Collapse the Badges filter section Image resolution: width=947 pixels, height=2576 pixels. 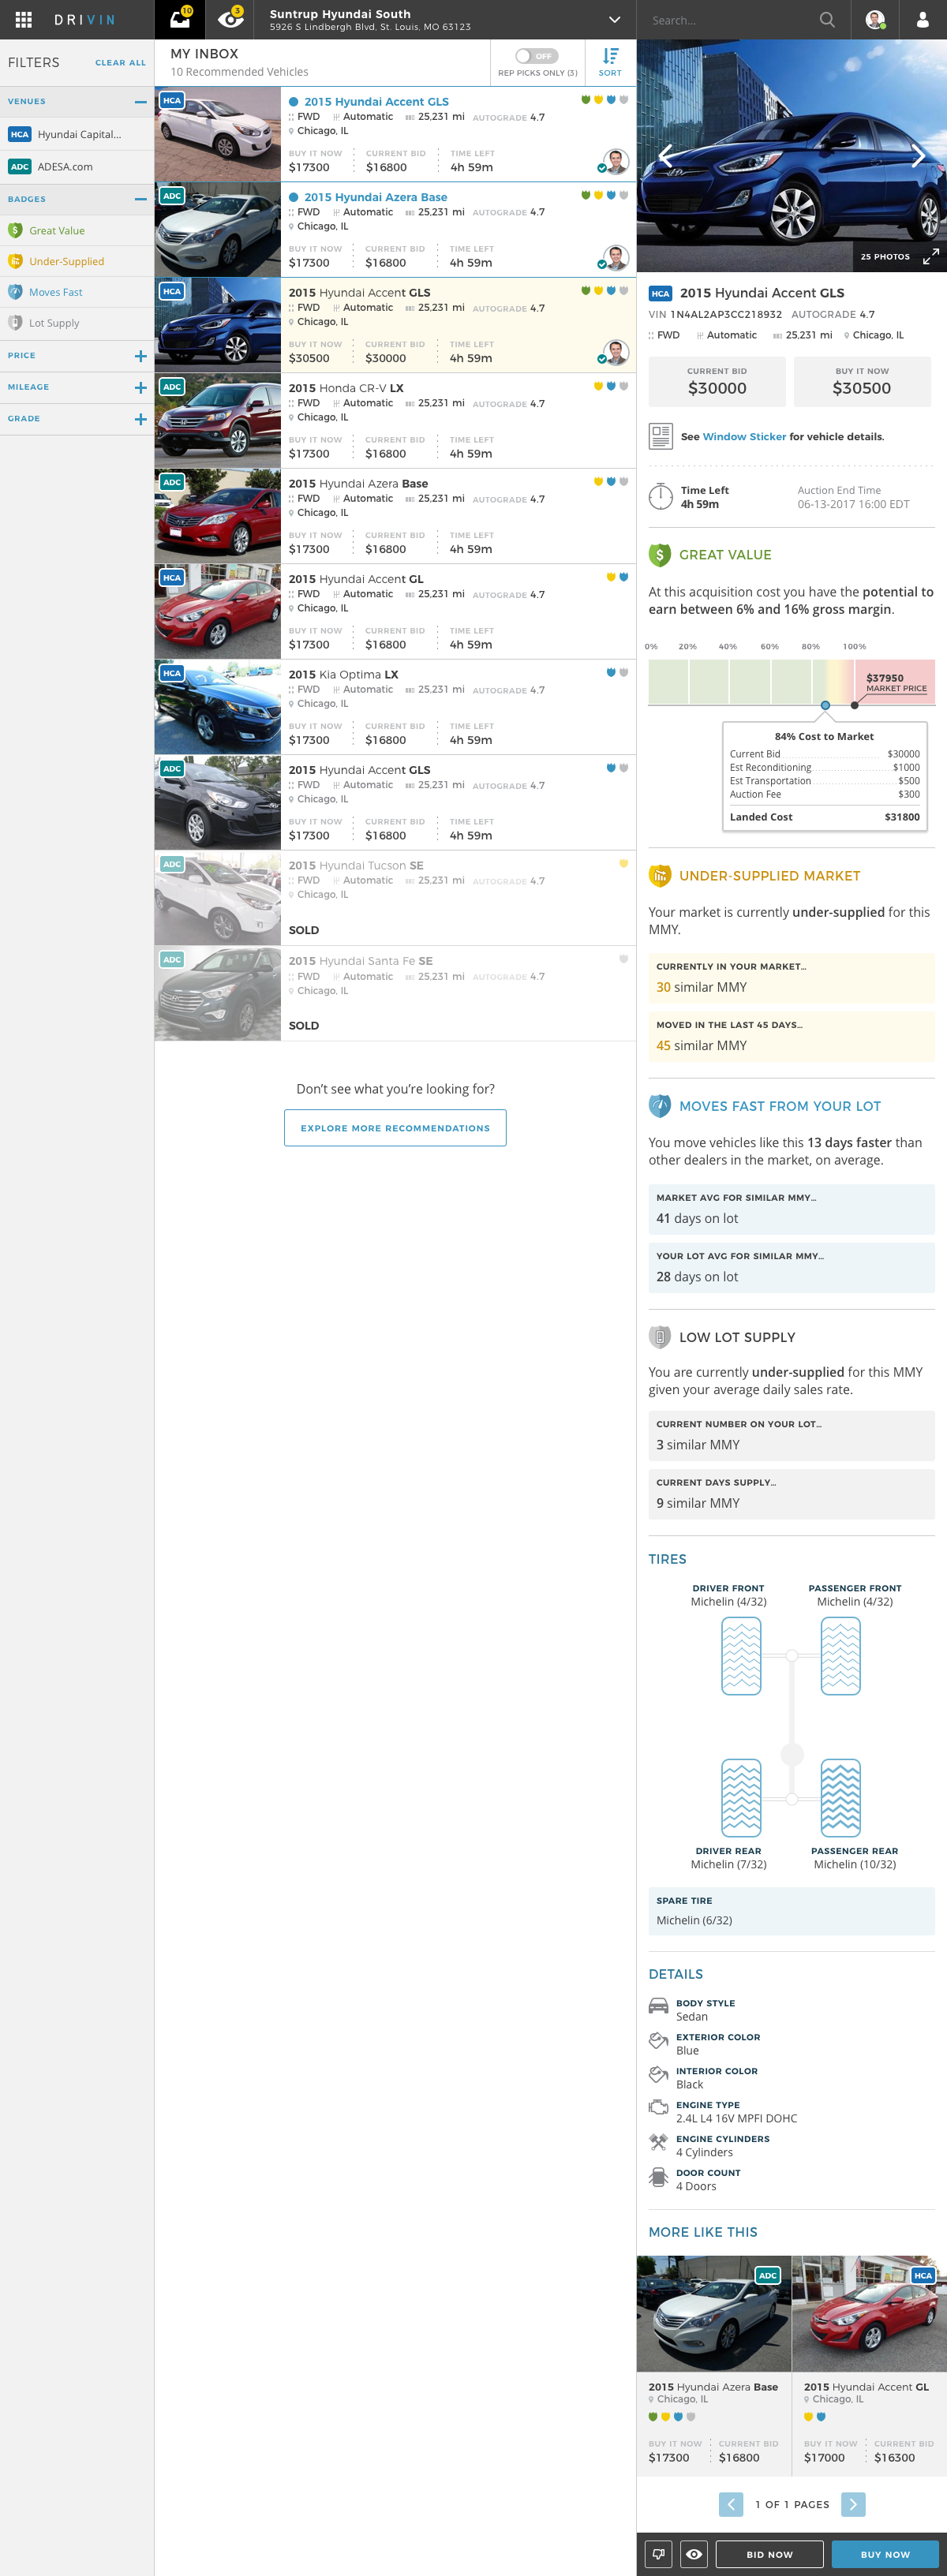(x=140, y=199)
